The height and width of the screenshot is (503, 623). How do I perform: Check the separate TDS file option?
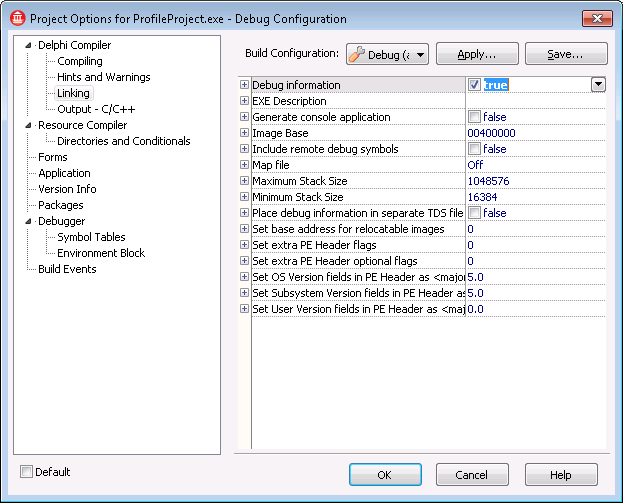click(475, 213)
